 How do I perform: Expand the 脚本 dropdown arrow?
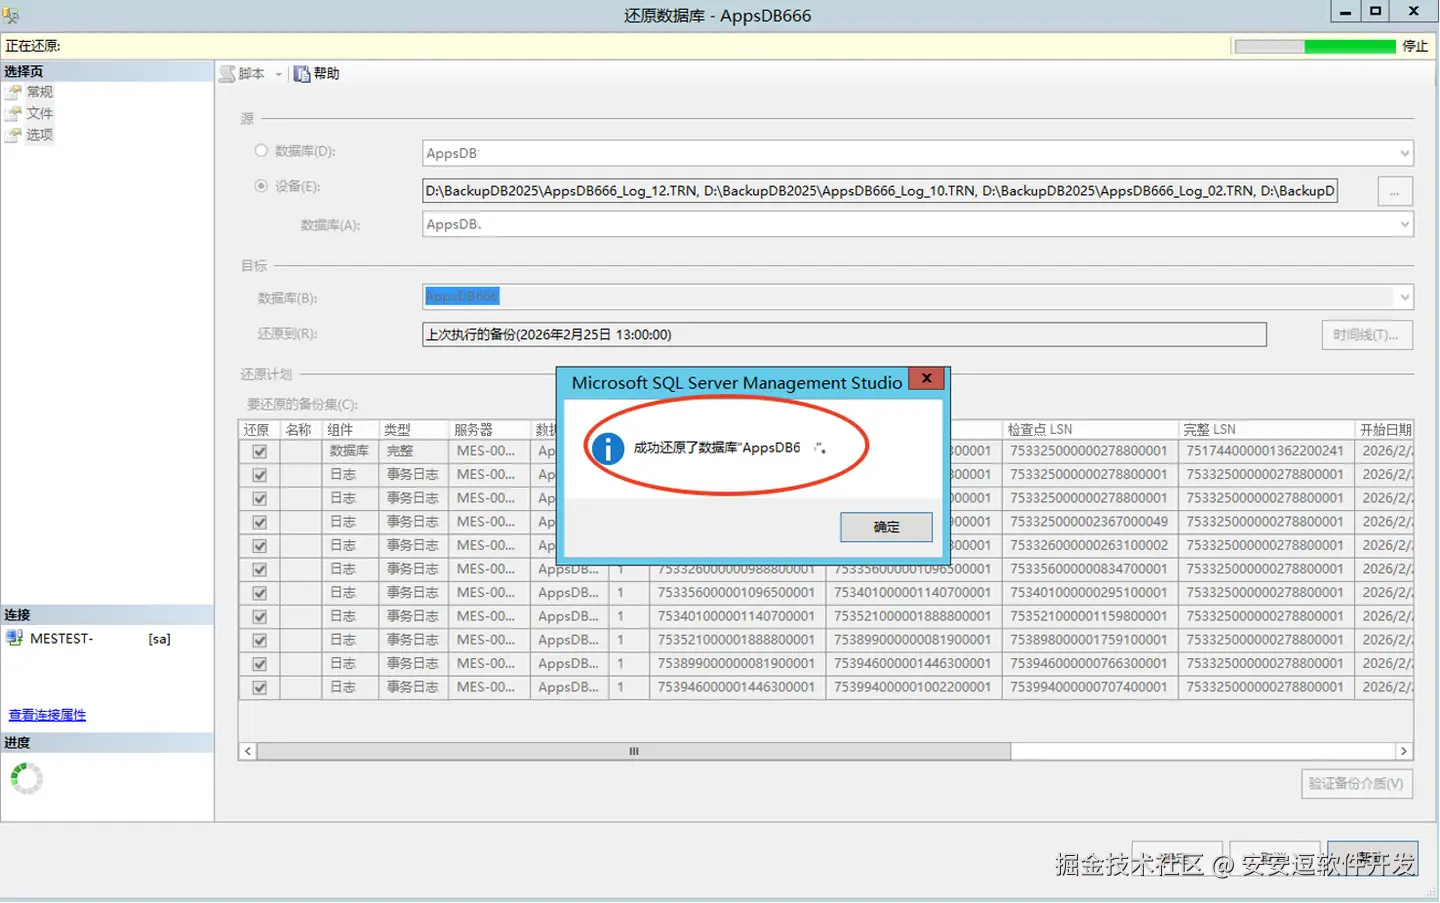[279, 74]
